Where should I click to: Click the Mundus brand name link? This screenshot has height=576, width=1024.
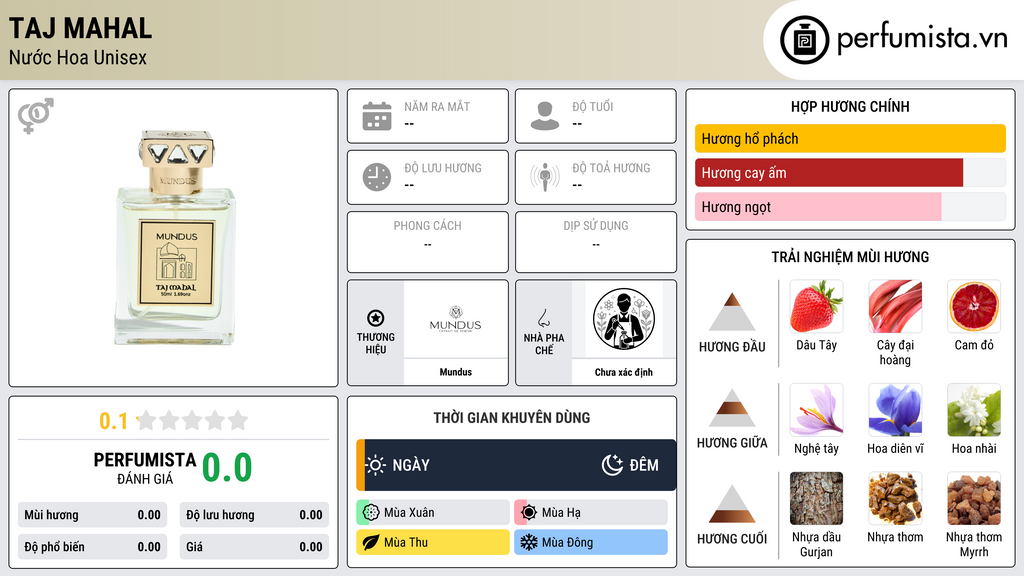coord(455,372)
